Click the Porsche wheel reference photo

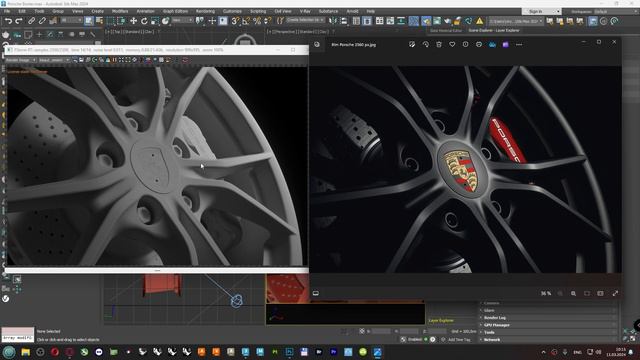tap(465, 169)
